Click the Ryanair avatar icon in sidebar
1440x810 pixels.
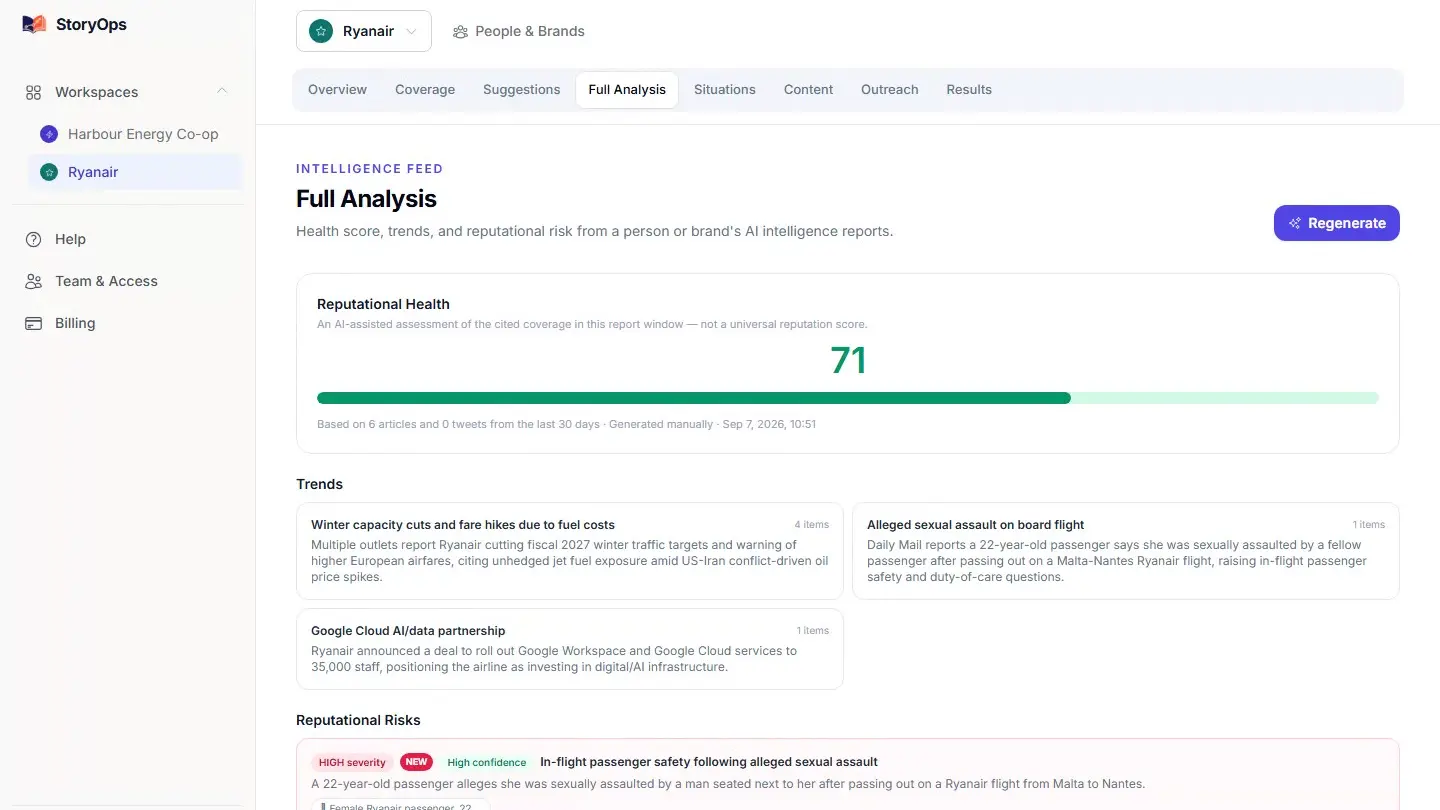point(48,172)
